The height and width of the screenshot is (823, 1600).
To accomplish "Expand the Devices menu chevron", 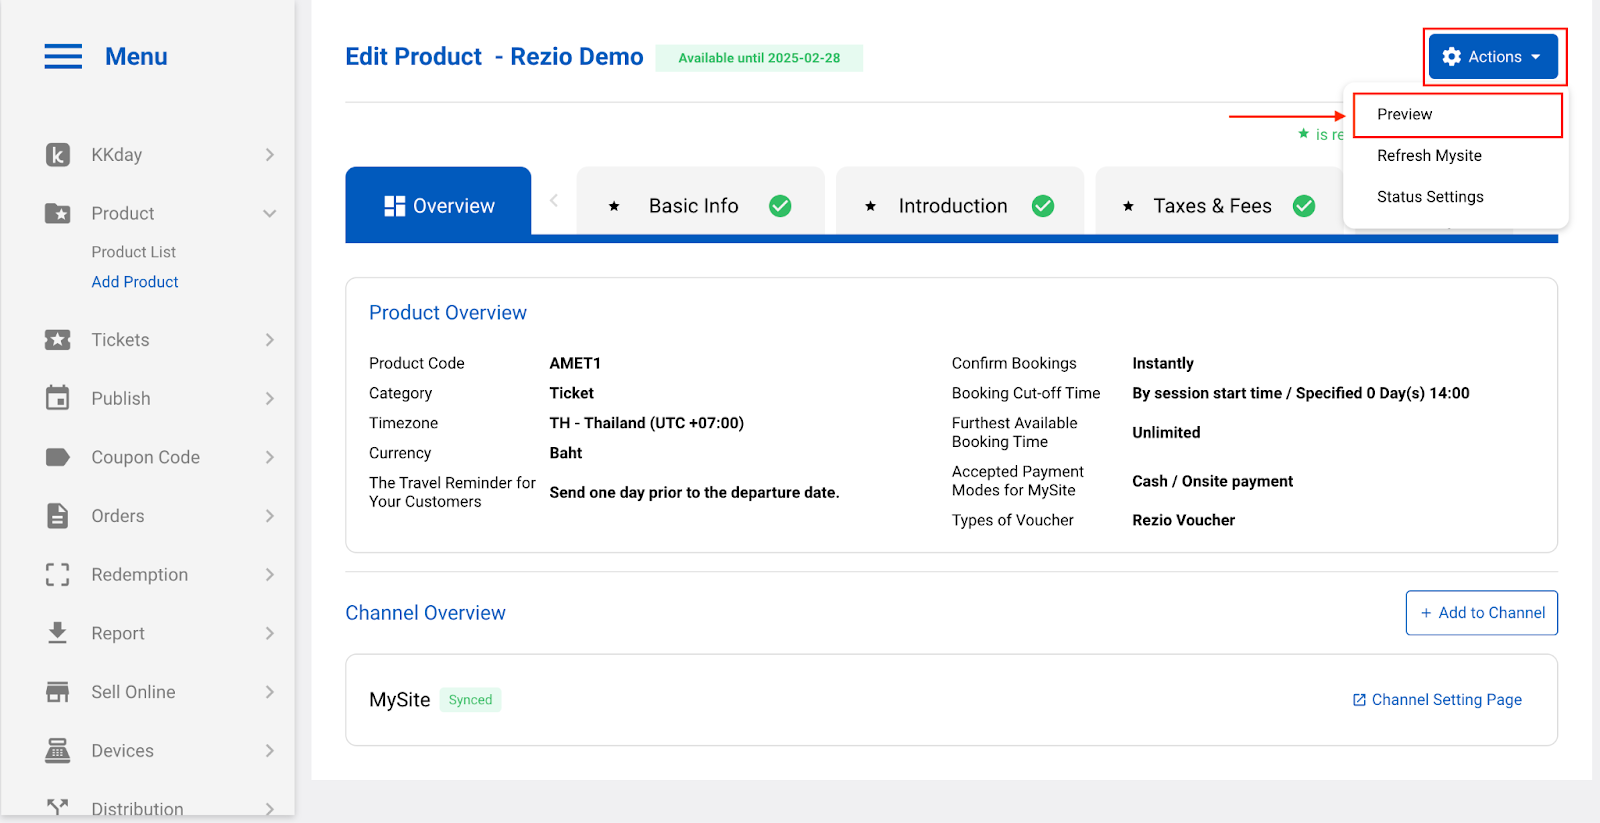I will pos(270,751).
